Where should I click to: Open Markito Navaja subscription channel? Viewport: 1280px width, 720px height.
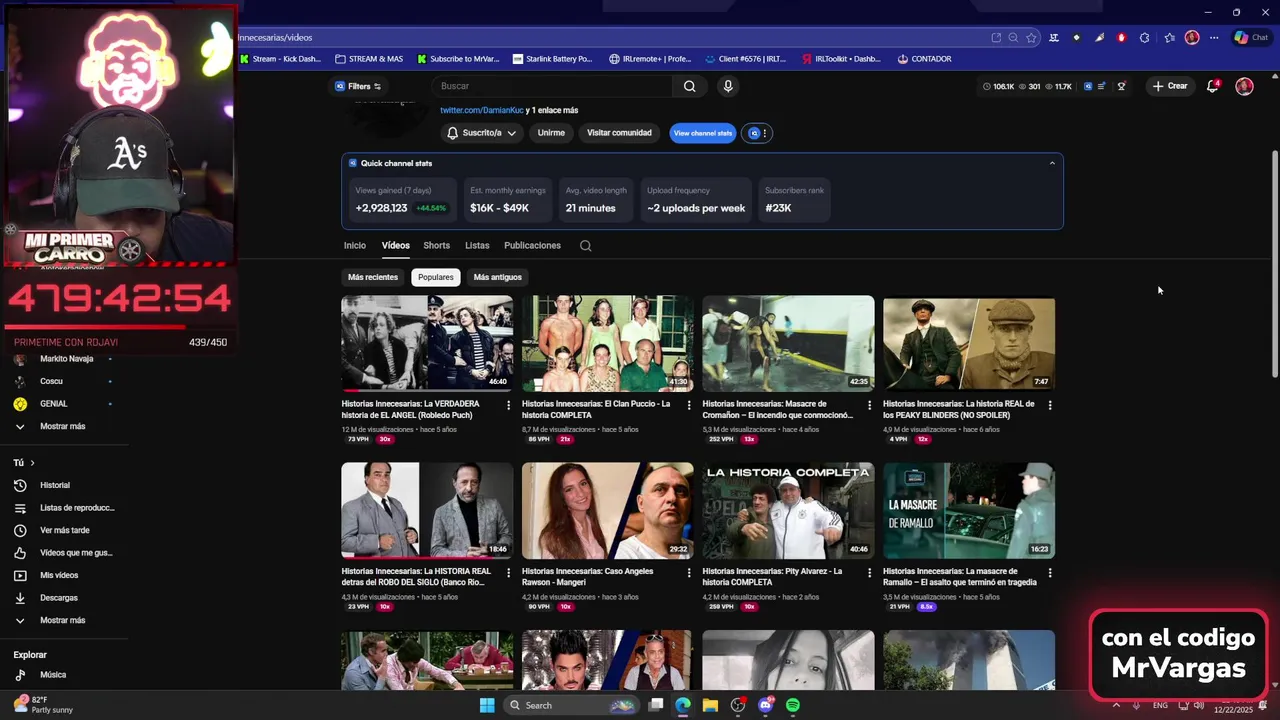64,359
